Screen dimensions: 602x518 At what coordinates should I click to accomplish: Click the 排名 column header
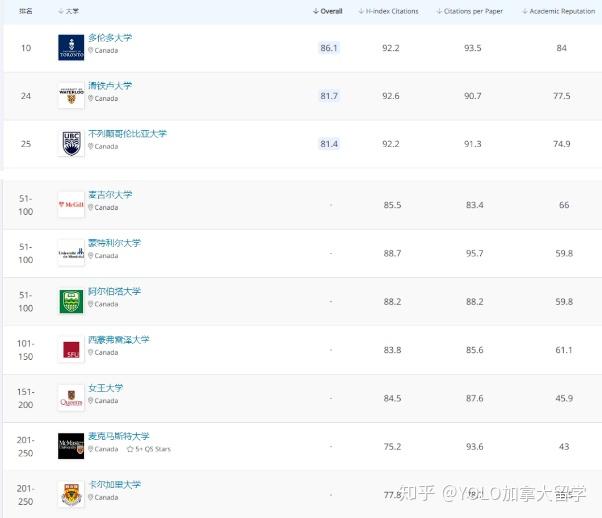tap(26, 11)
